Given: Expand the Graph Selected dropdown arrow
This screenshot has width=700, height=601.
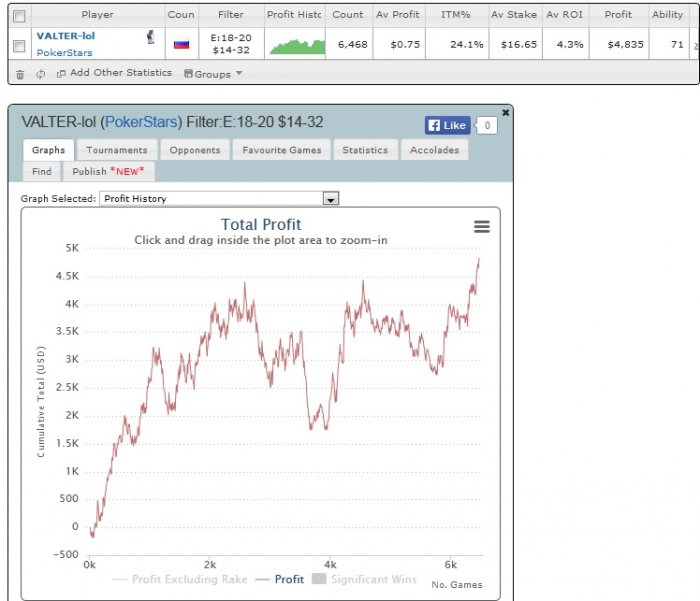Looking at the screenshot, I should pos(331,199).
